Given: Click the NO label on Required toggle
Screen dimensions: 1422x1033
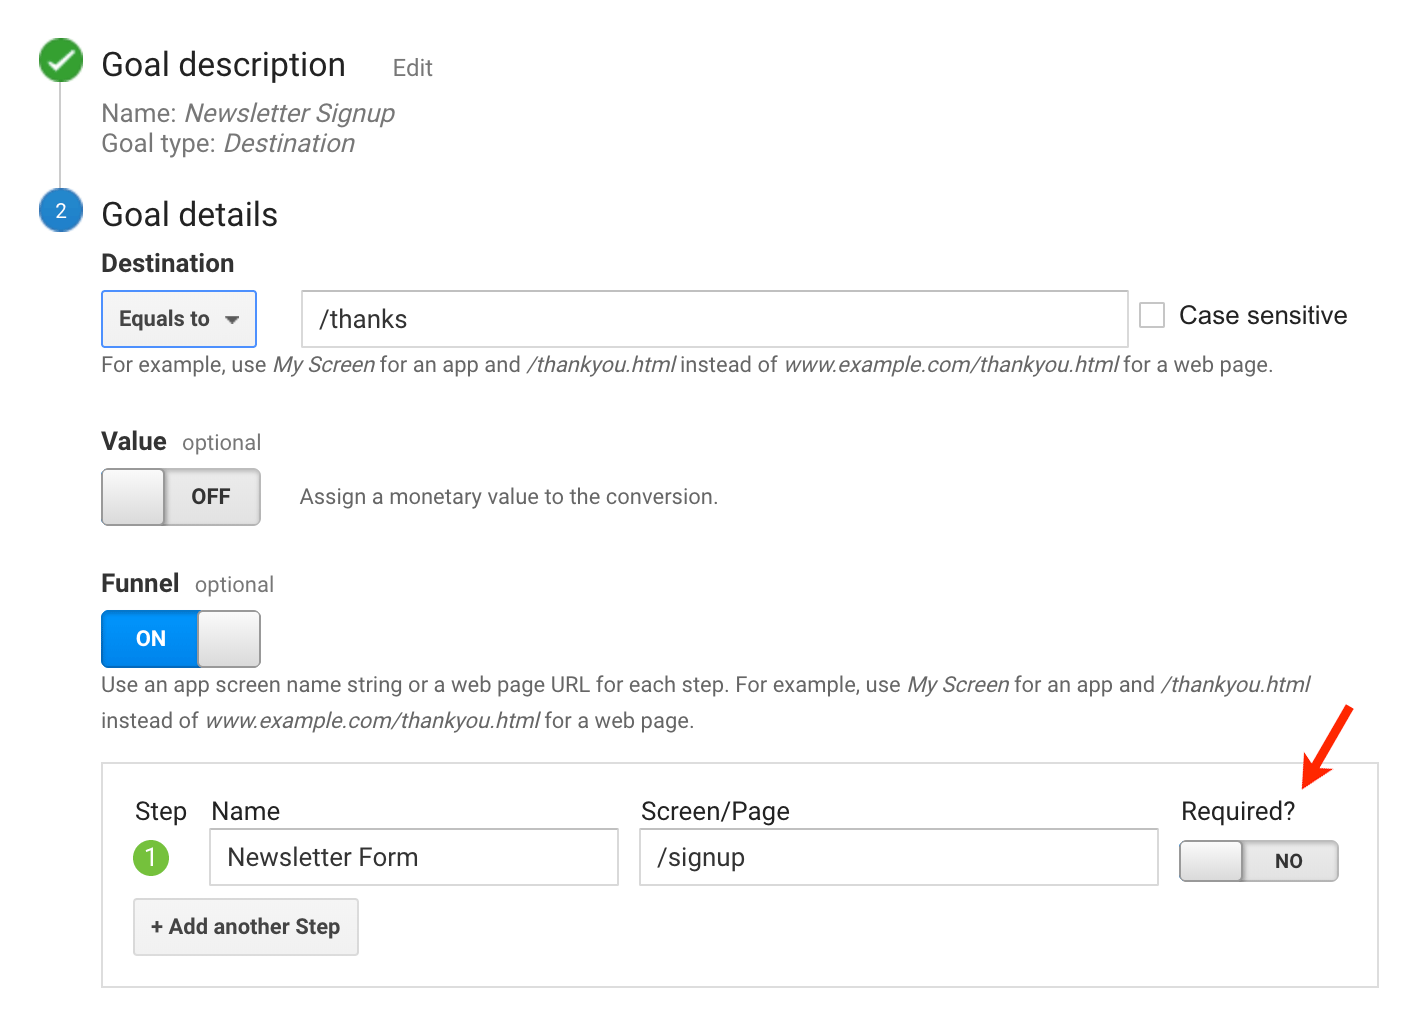Looking at the screenshot, I should (1289, 861).
